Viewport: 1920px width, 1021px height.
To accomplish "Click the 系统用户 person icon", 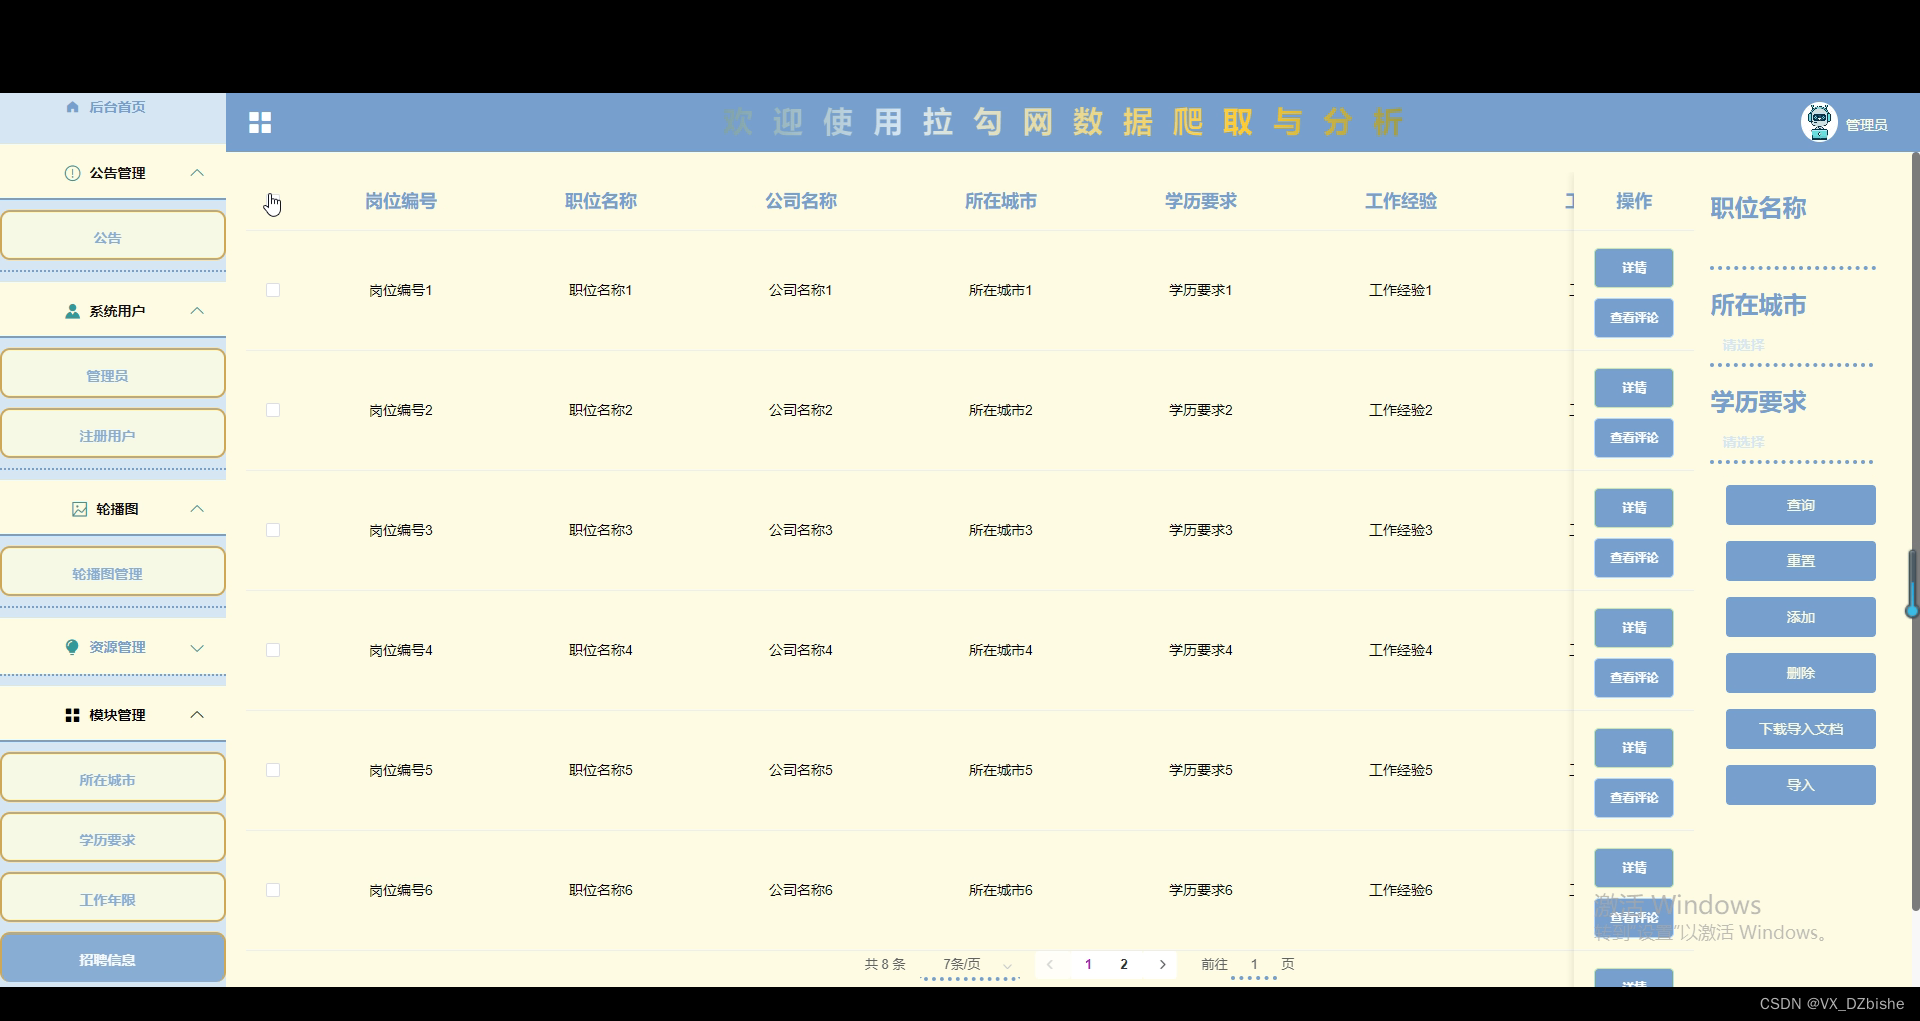I will (72, 311).
